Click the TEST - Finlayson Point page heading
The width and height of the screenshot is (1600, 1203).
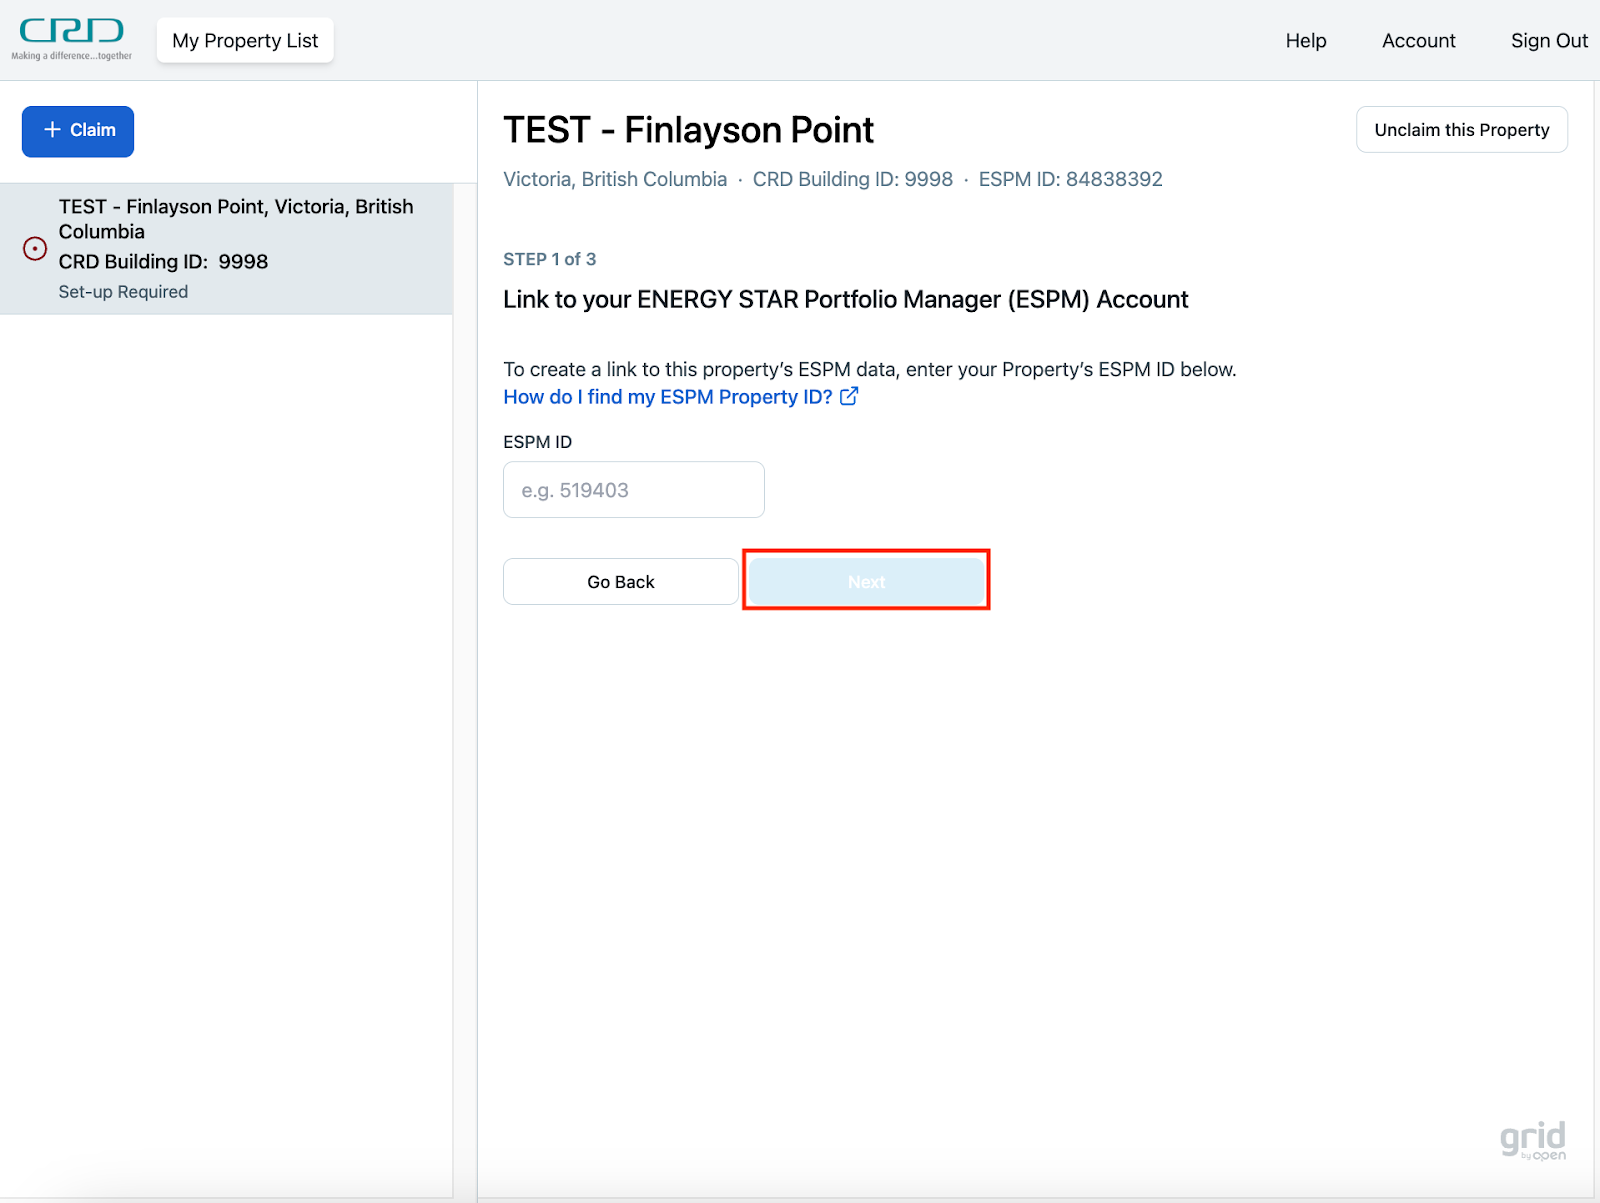pos(688,130)
